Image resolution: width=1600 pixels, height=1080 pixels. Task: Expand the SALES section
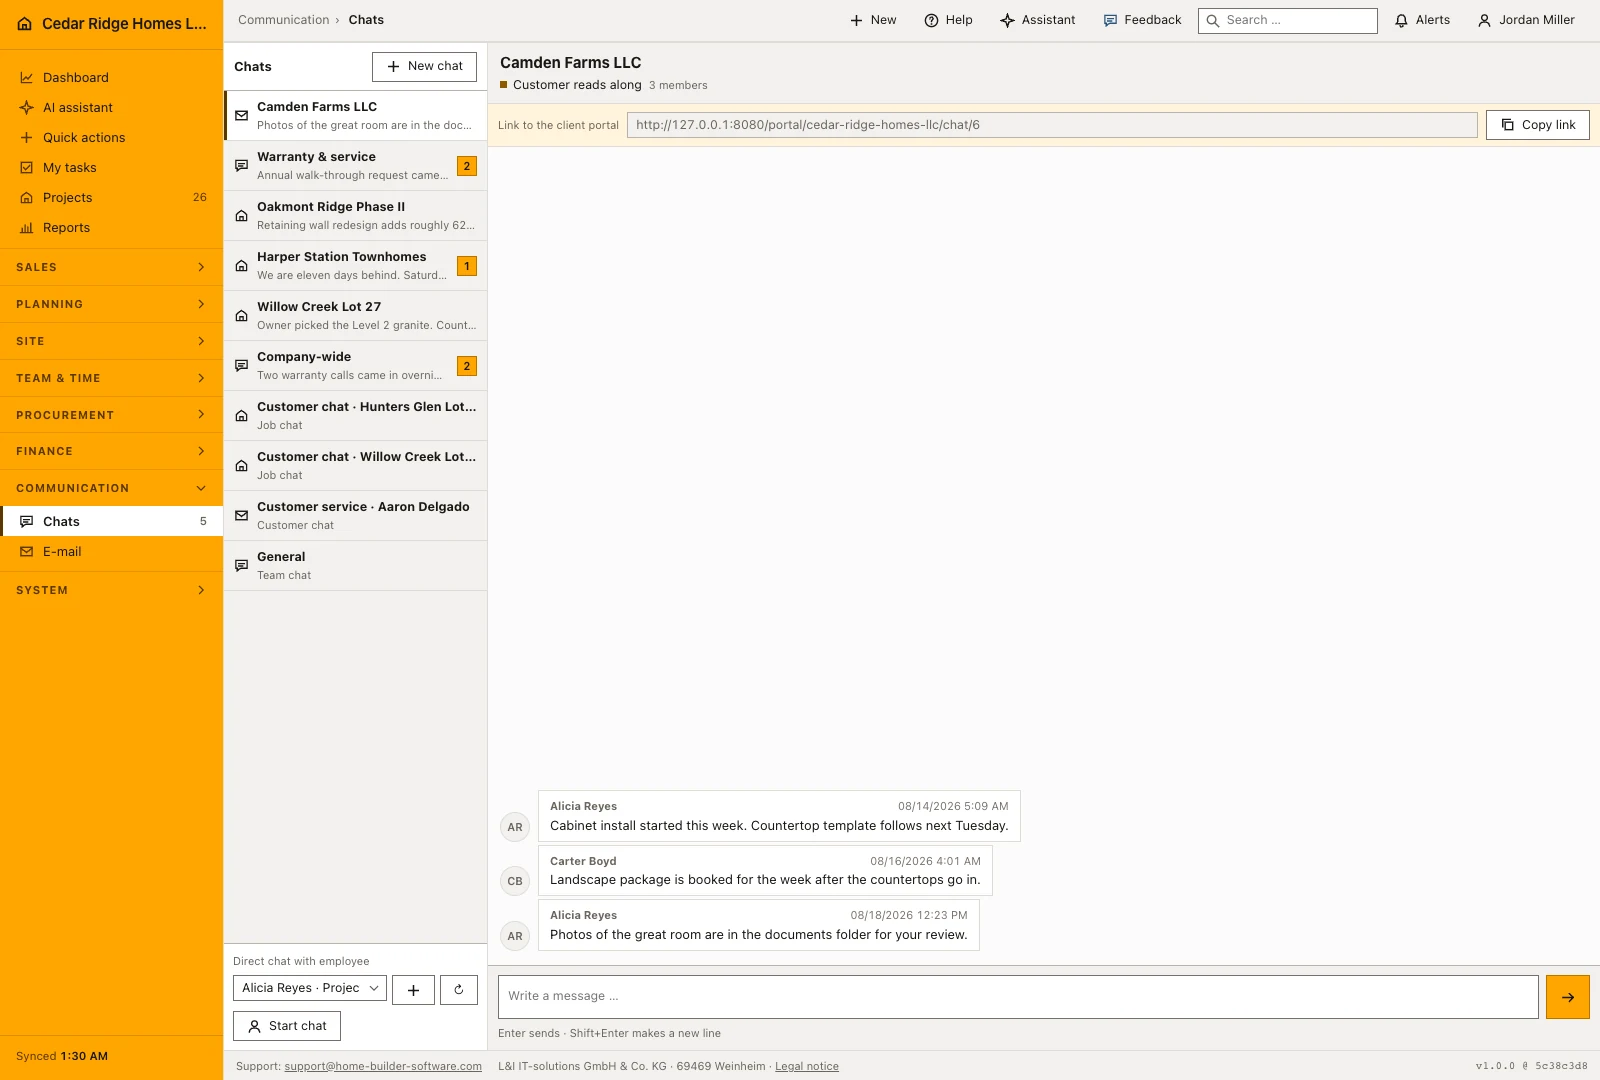point(111,267)
